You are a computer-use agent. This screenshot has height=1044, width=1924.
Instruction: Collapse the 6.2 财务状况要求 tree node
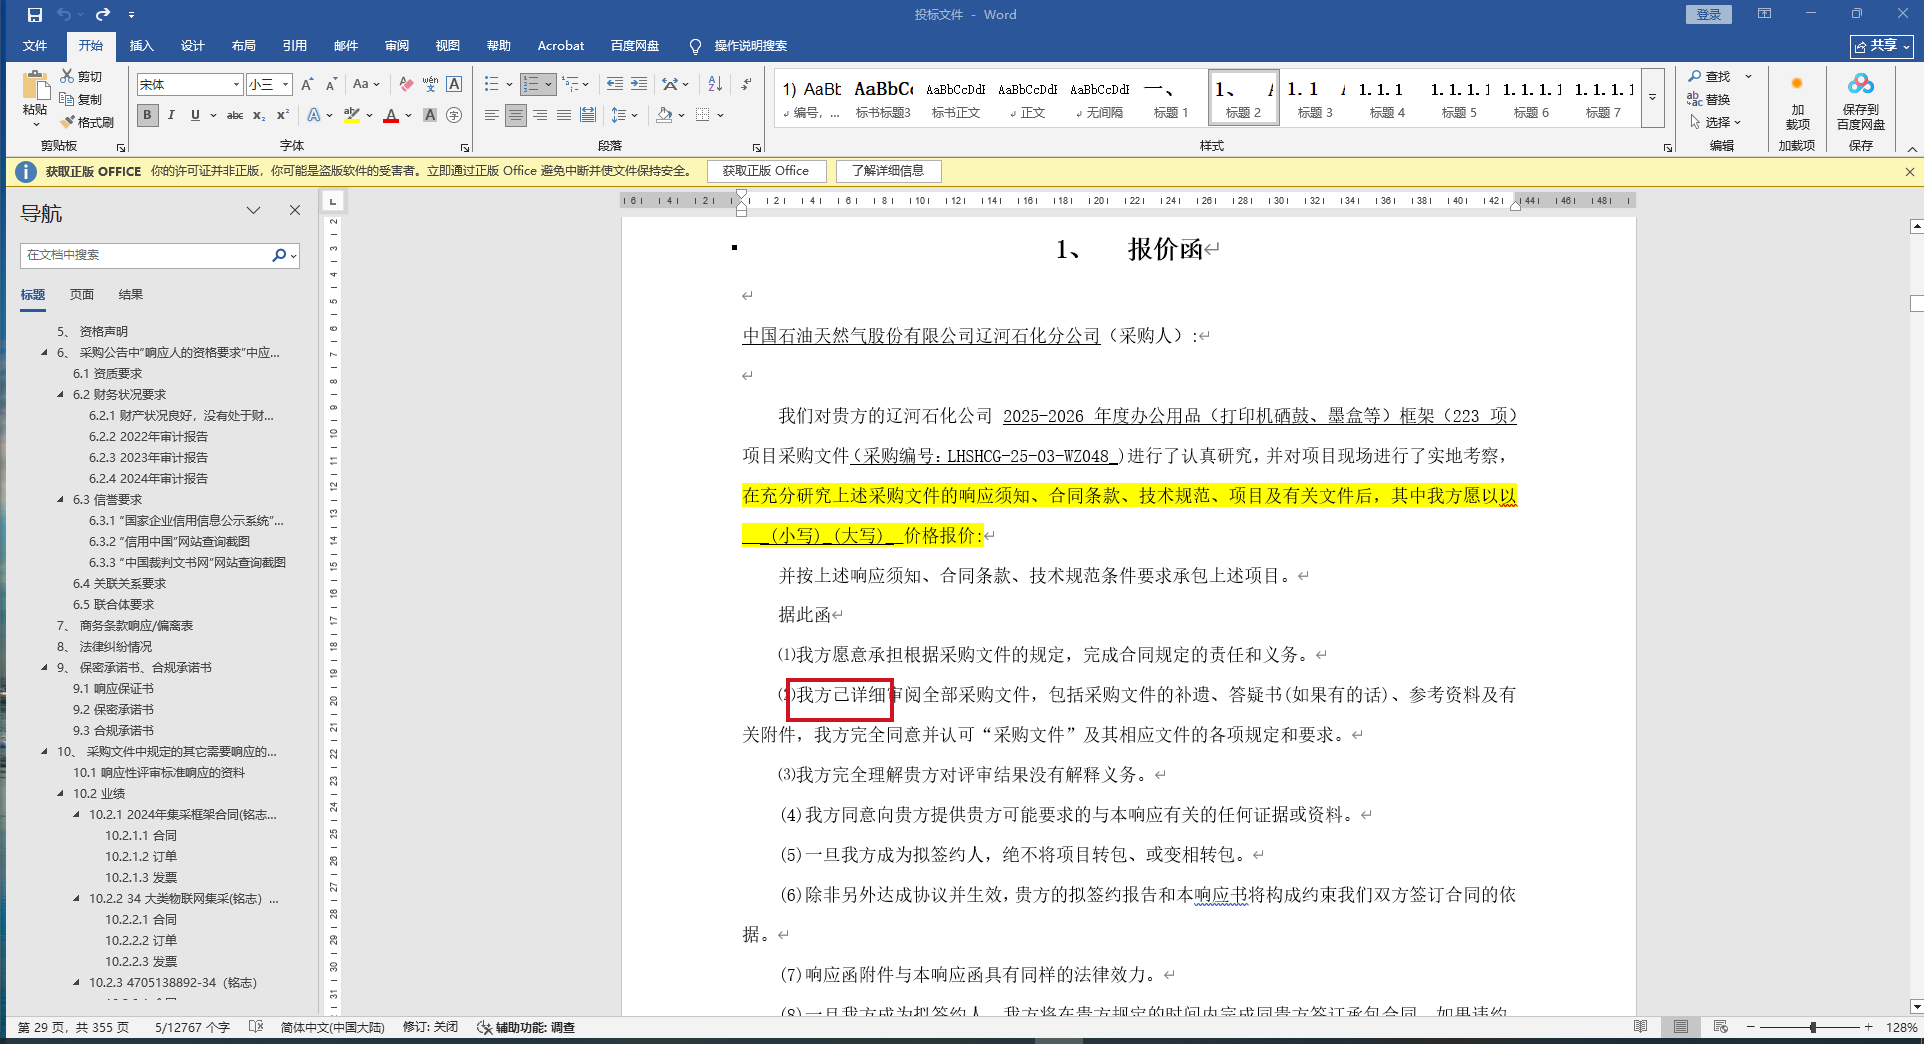tap(61, 395)
